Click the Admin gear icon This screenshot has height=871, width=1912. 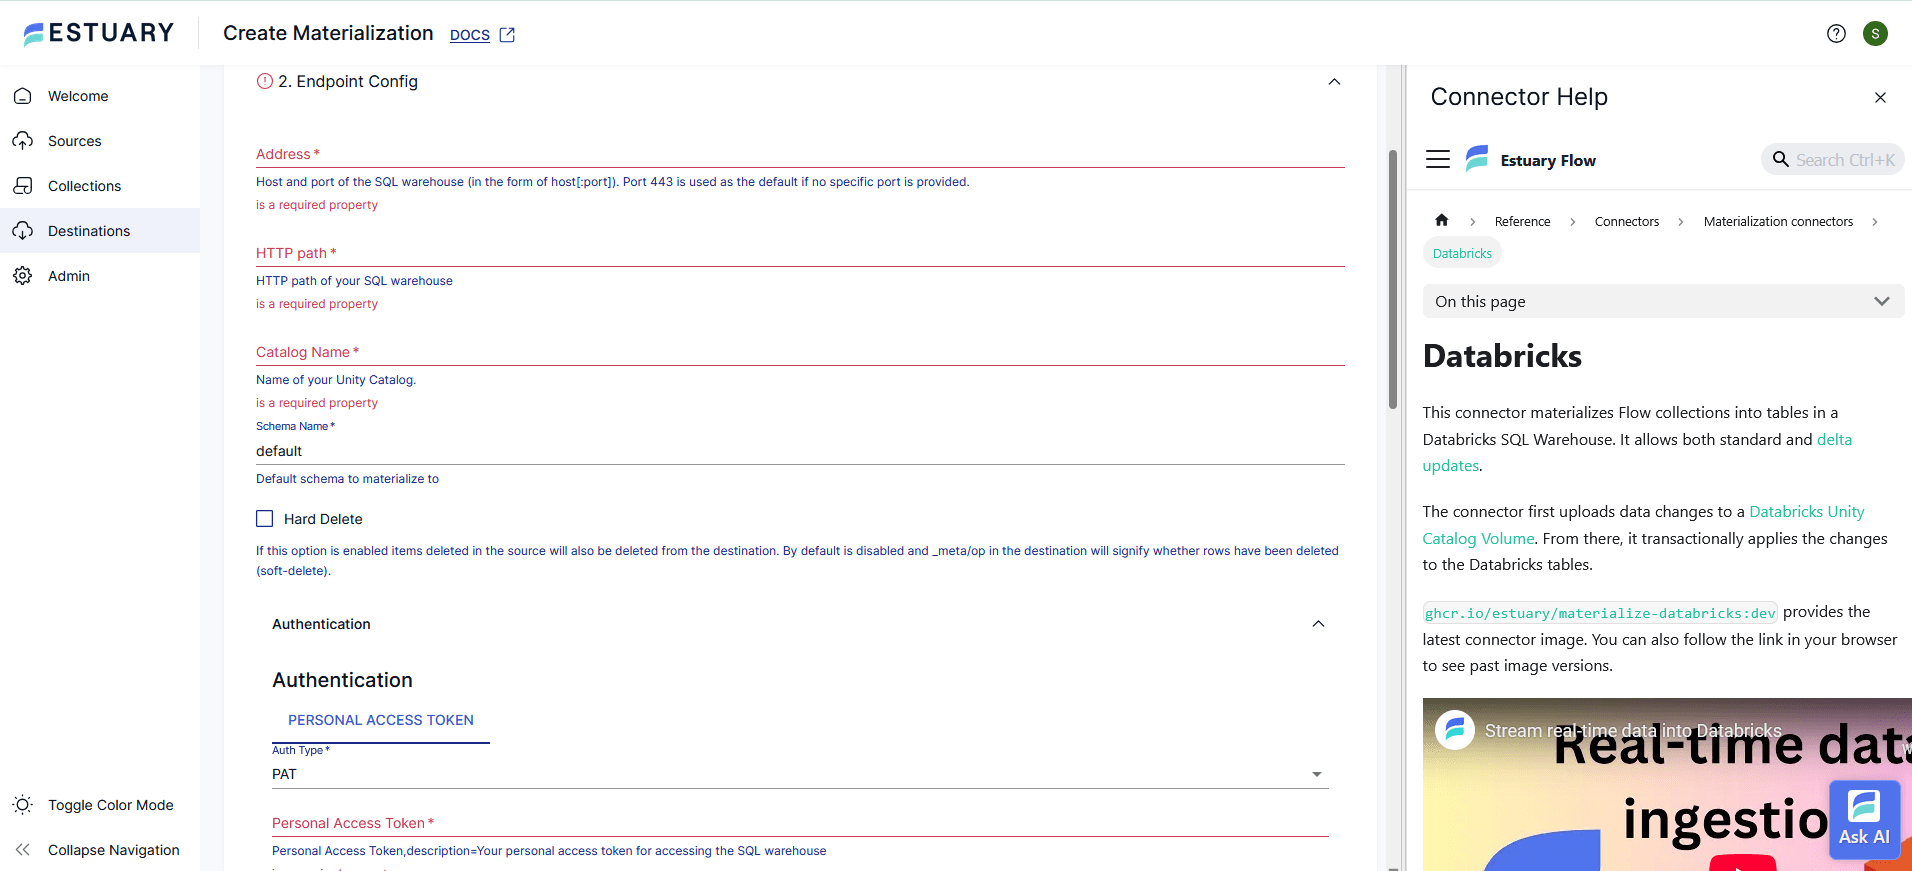point(23,276)
